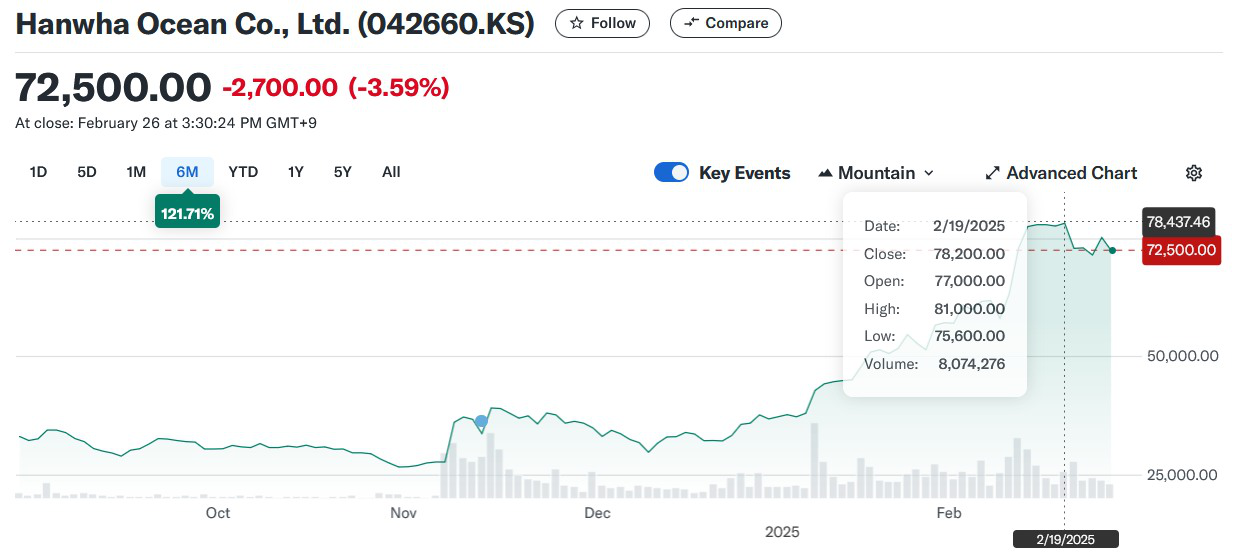Show the 1Y price history
Screen dimensions: 1234x556
[x=295, y=172]
